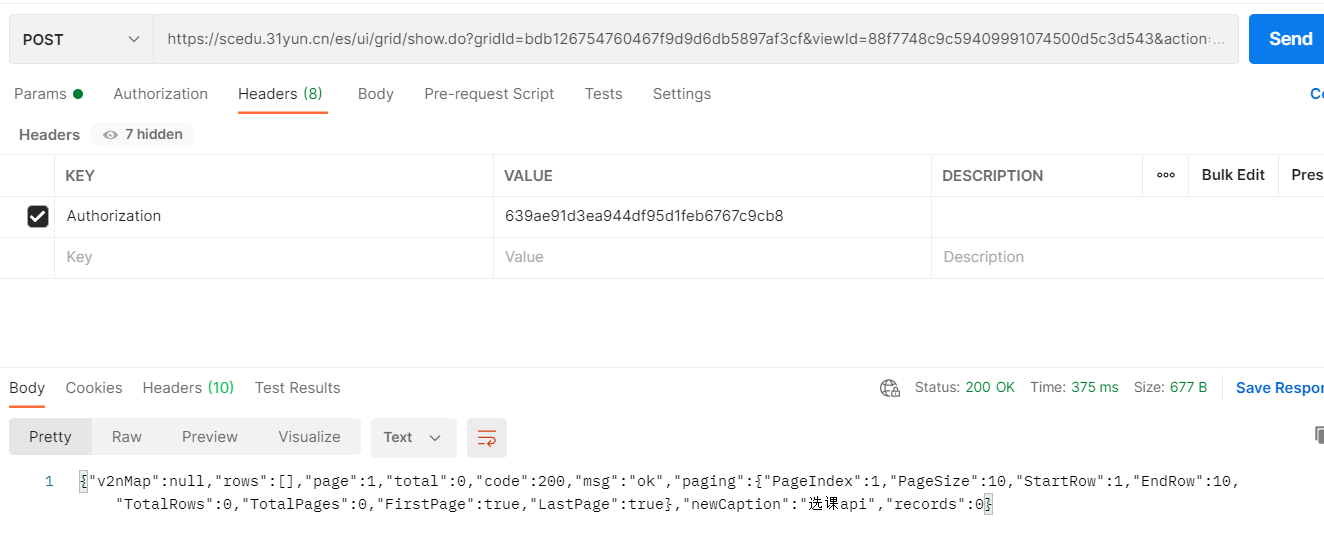Show the 7 hidden headers
1324x539 pixels.
(x=142, y=134)
